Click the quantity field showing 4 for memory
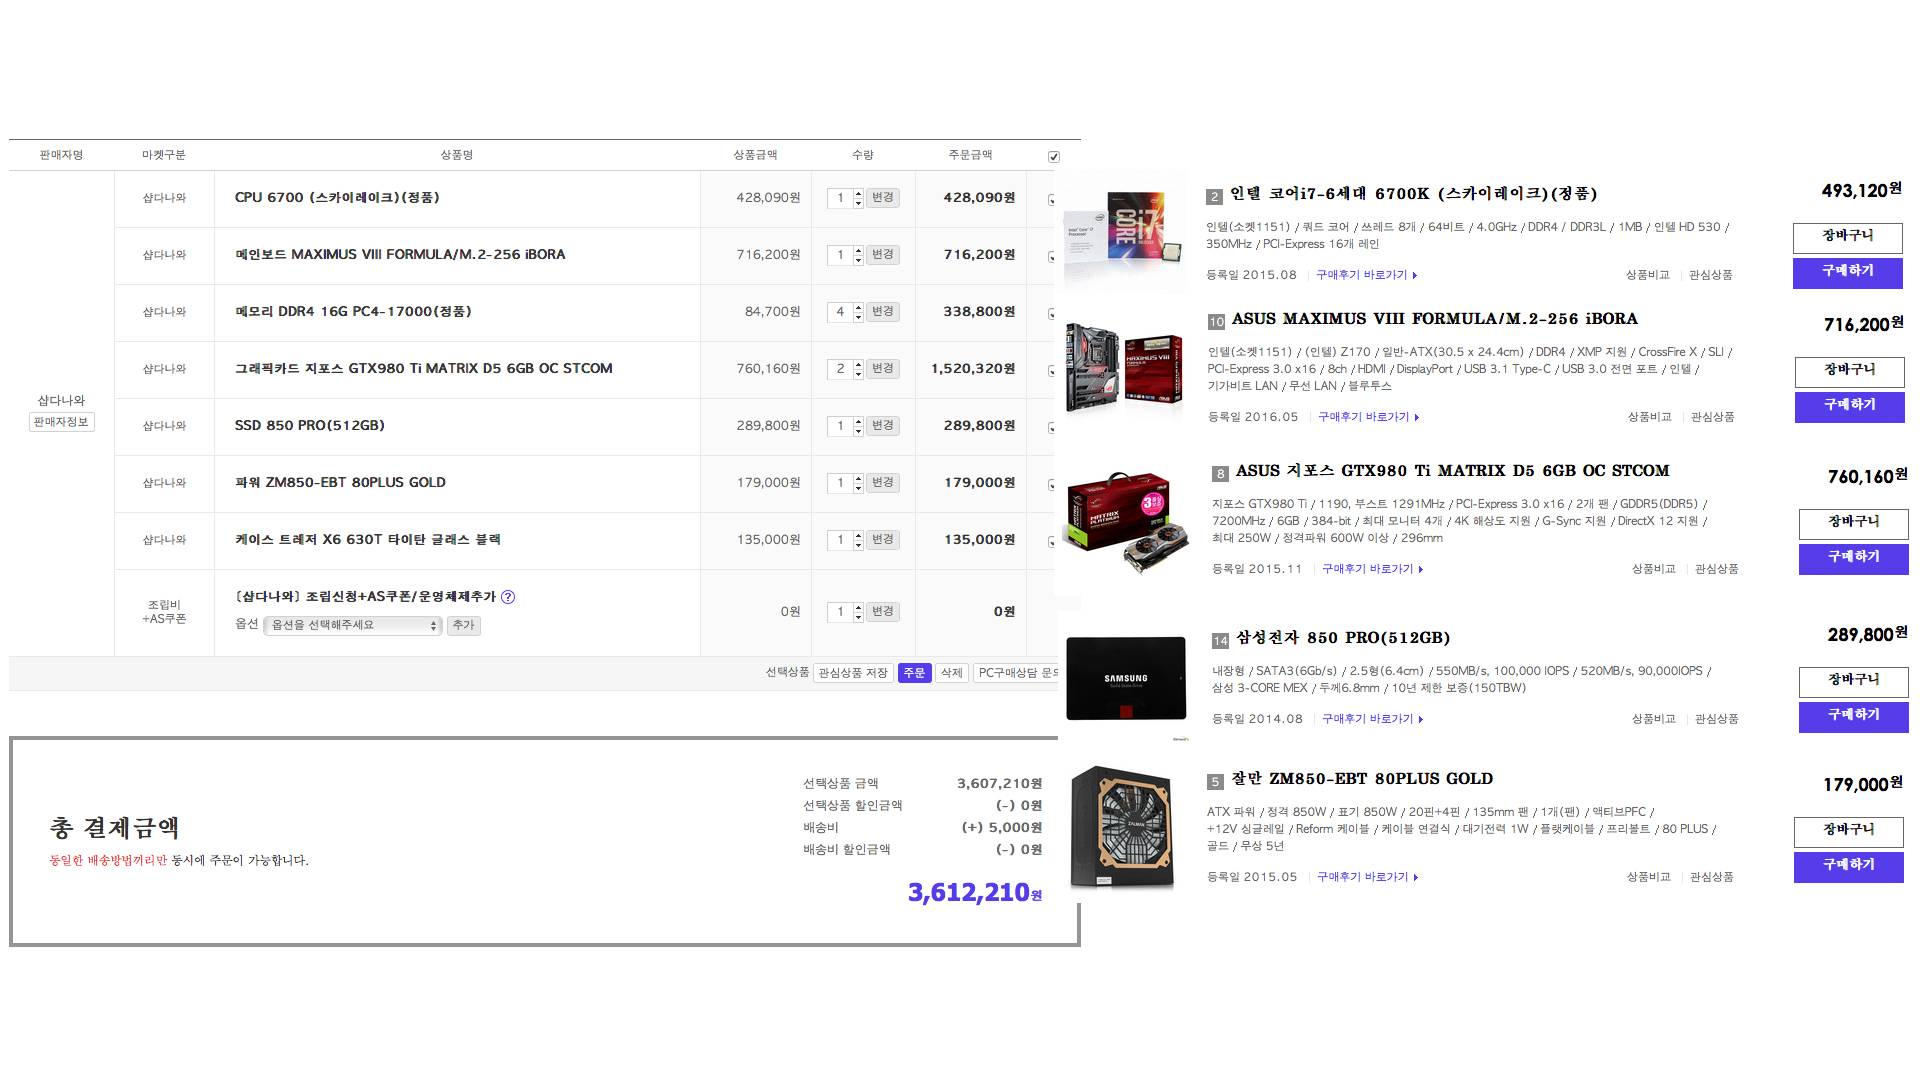The width and height of the screenshot is (1920, 1080). (840, 312)
